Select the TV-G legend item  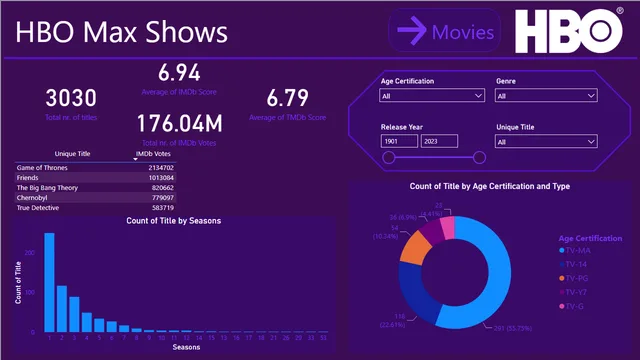(x=571, y=306)
